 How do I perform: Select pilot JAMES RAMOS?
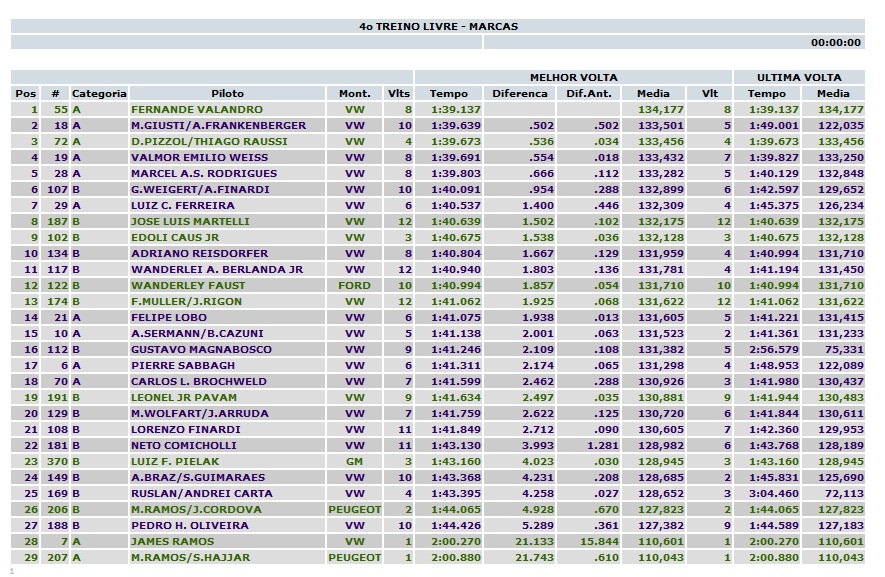click(172, 541)
